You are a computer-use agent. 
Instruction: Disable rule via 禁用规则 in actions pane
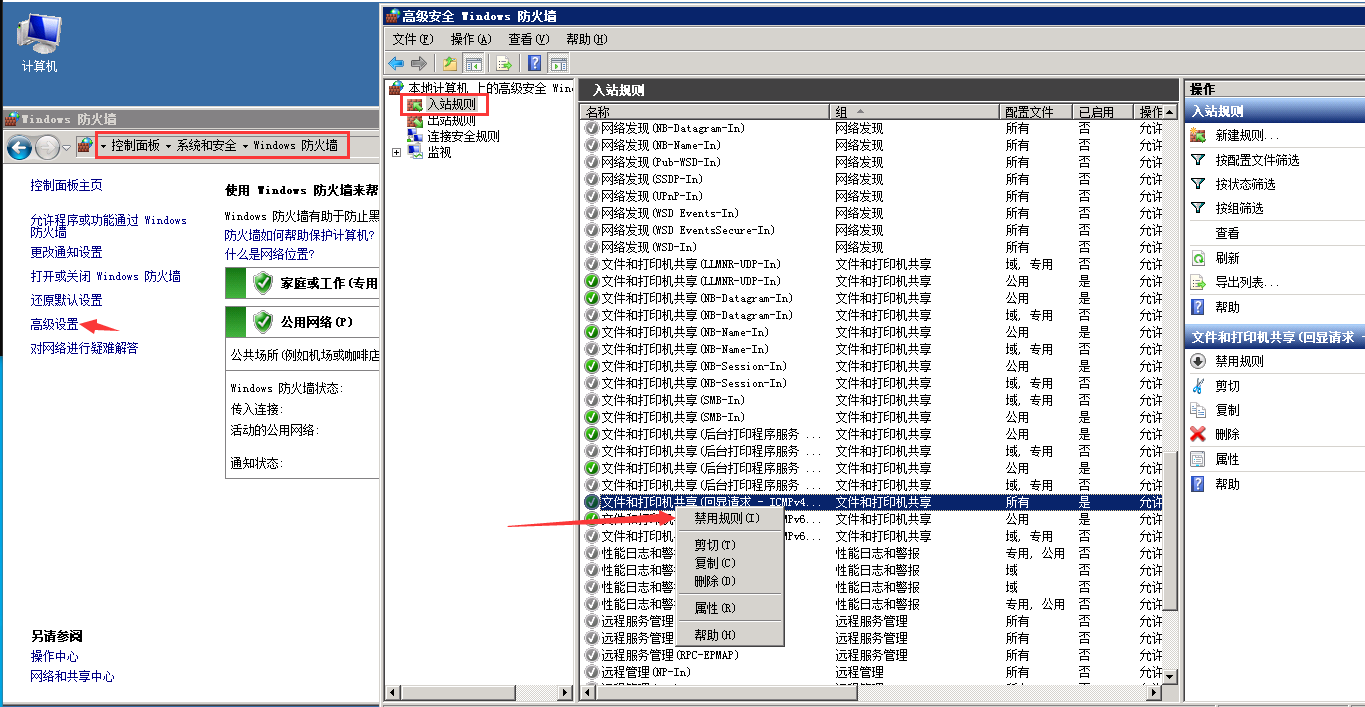pos(1239,362)
